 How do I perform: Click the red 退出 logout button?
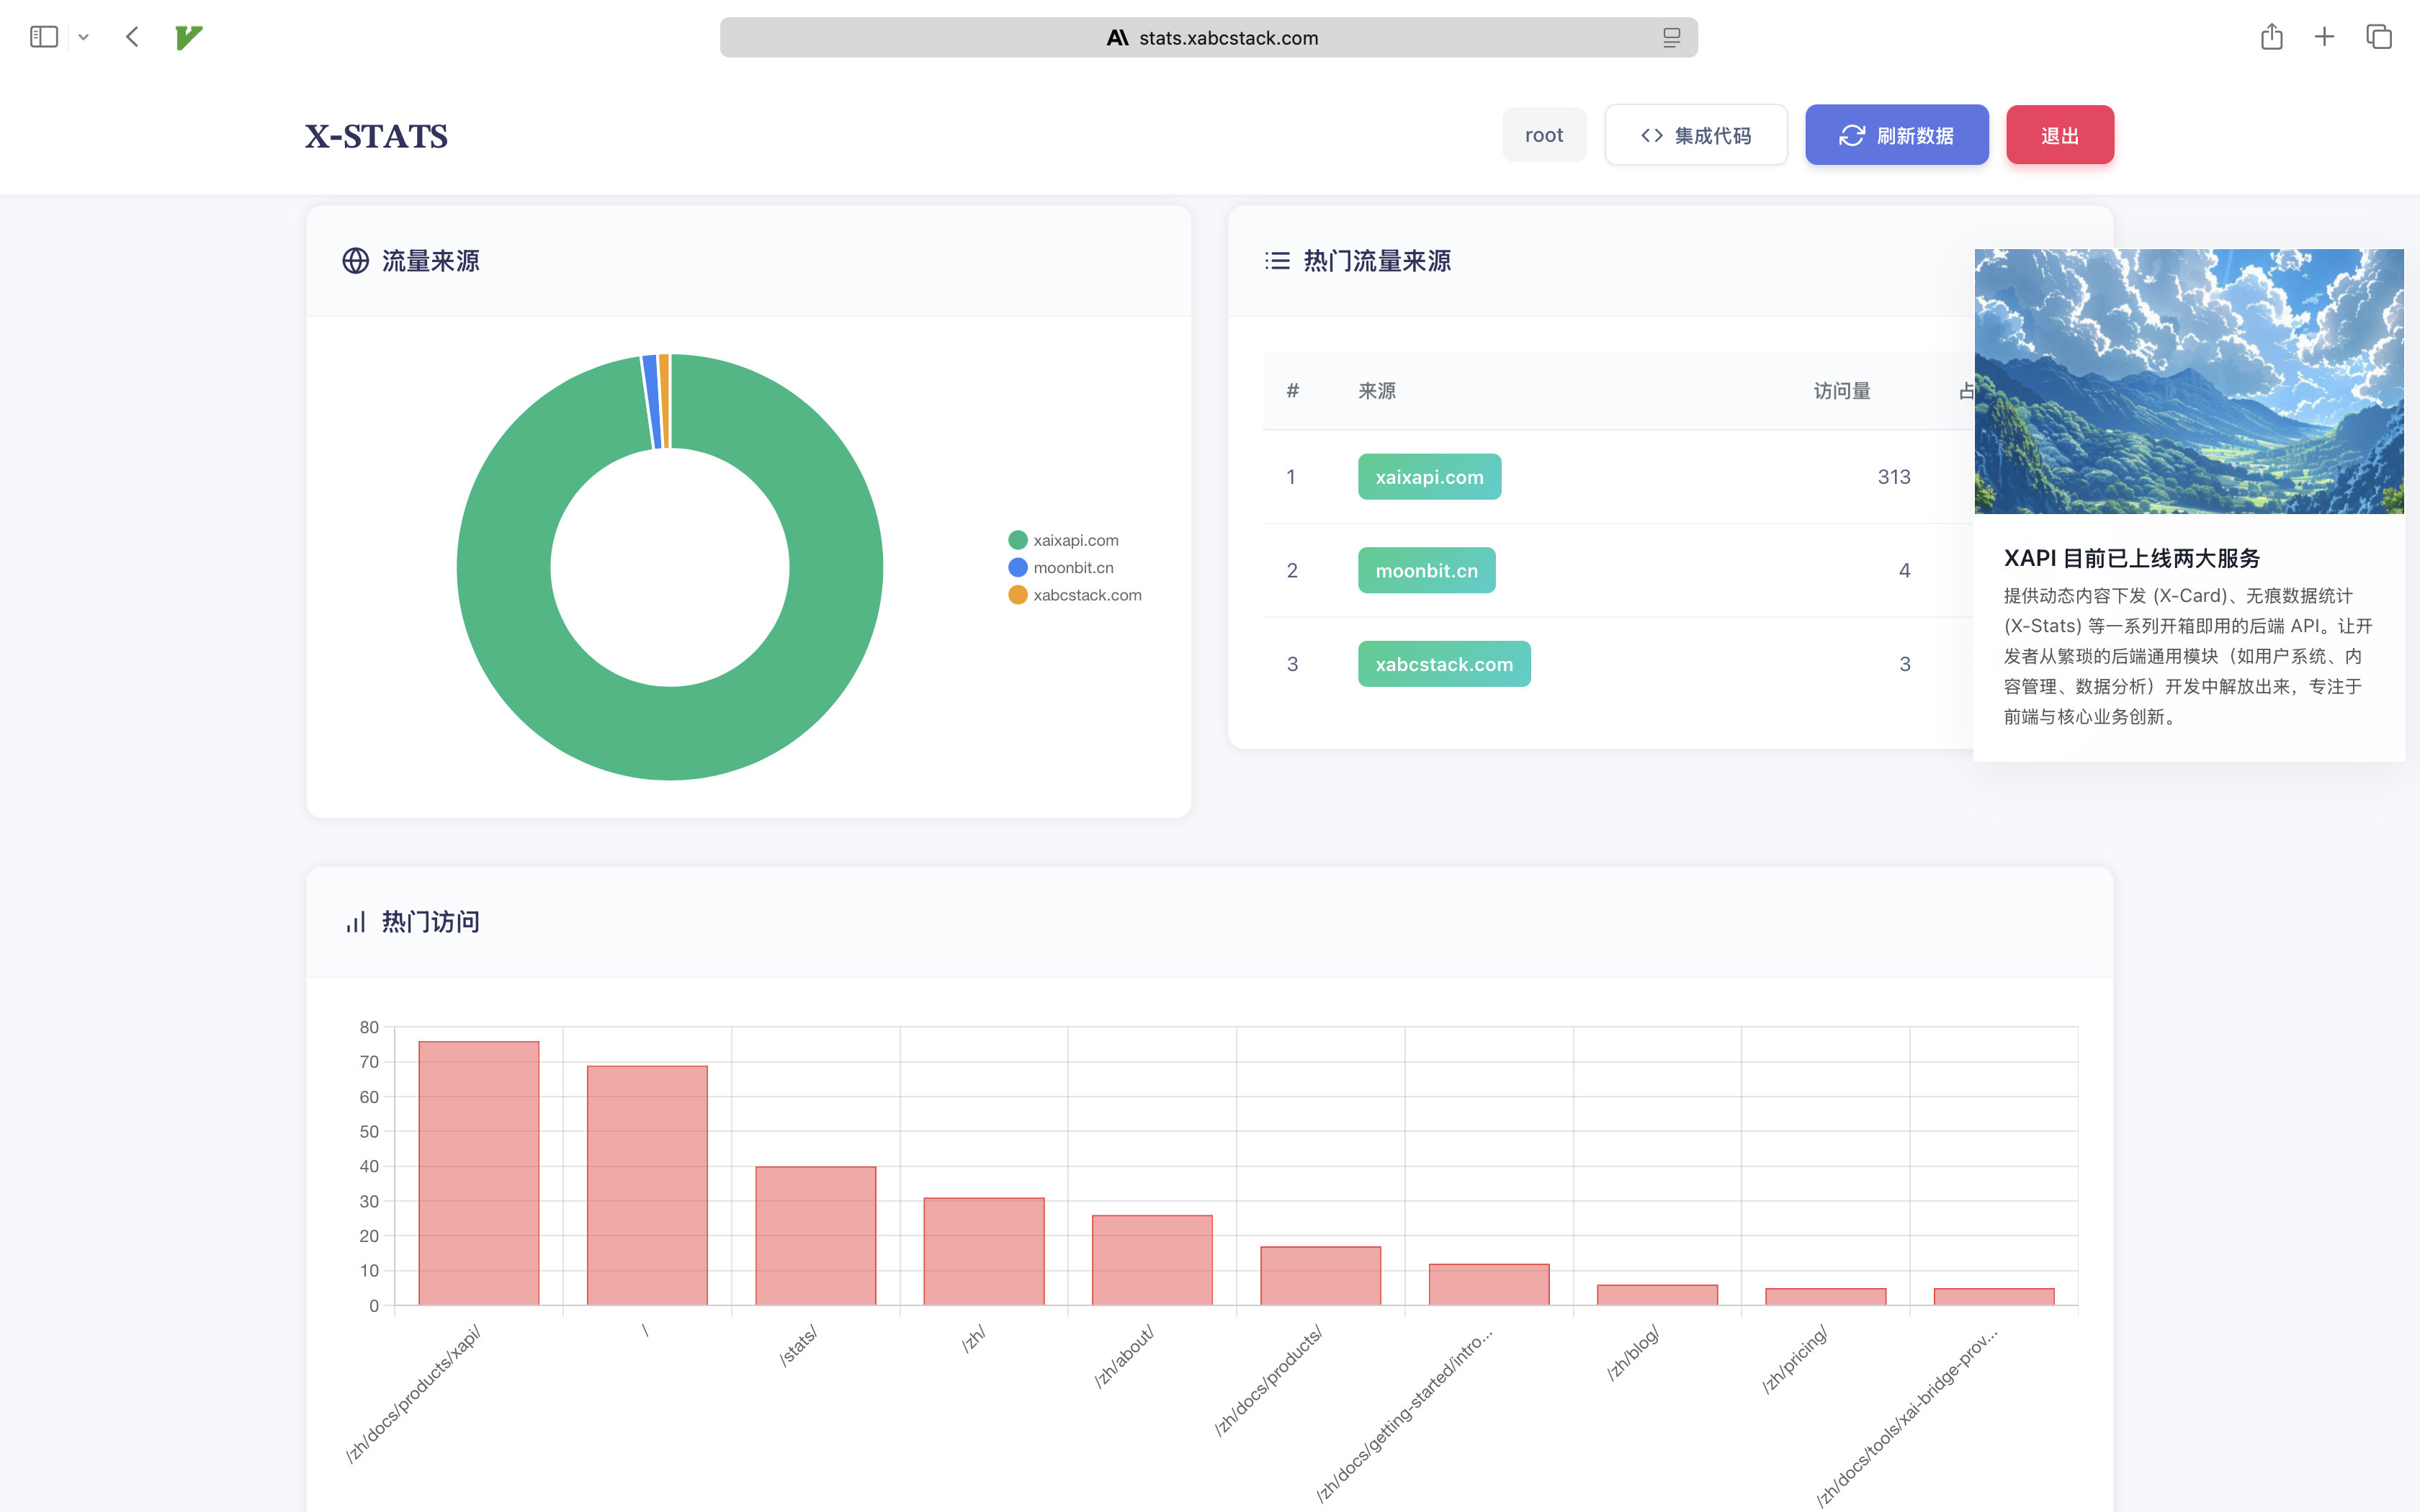tap(2059, 135)
